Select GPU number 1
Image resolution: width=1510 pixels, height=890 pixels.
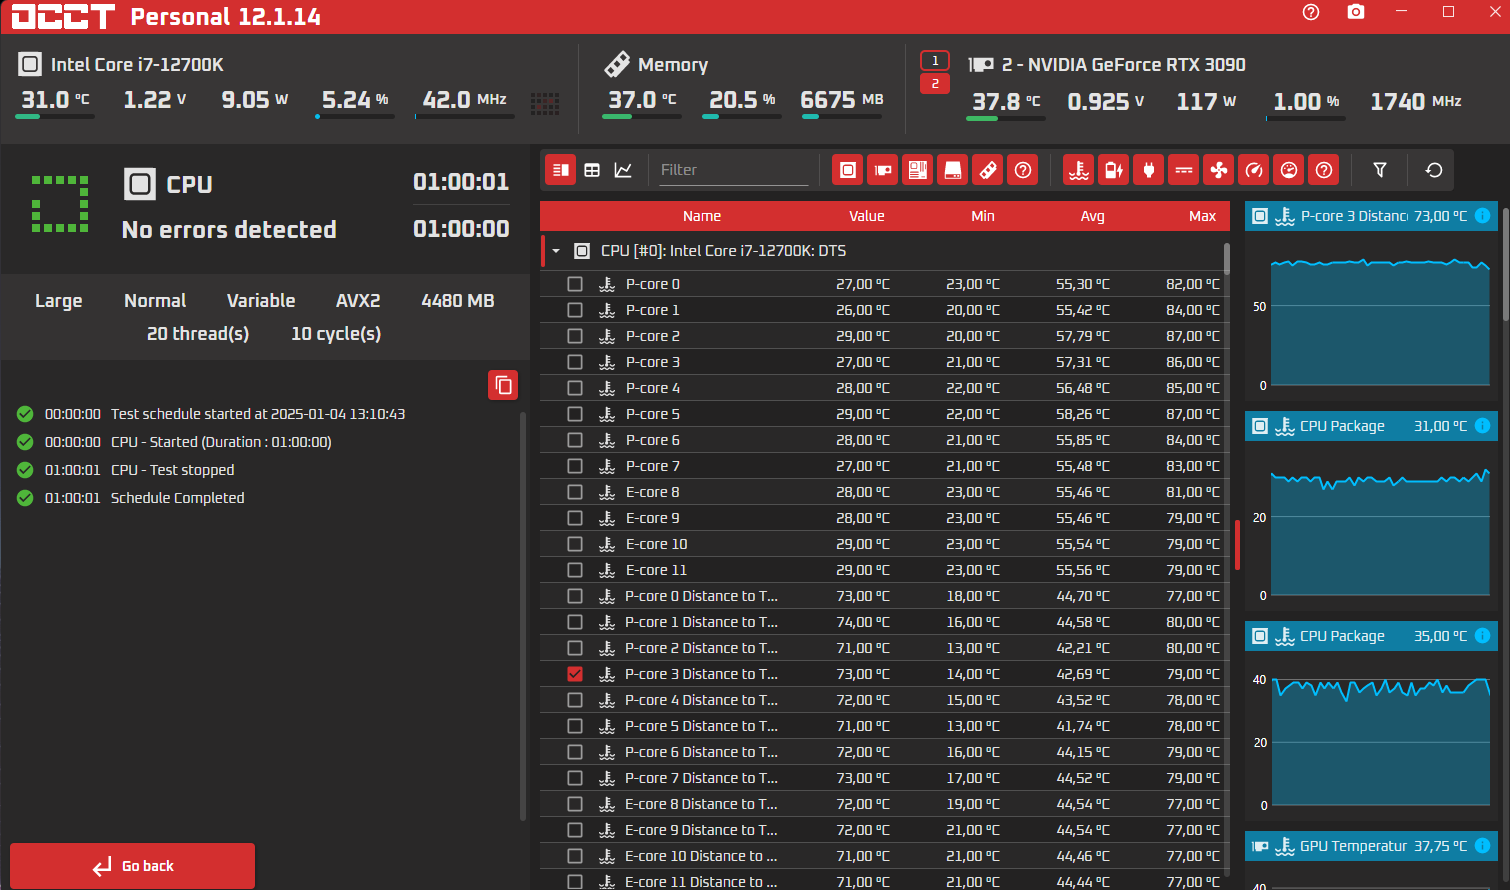[x=935, y=61]
